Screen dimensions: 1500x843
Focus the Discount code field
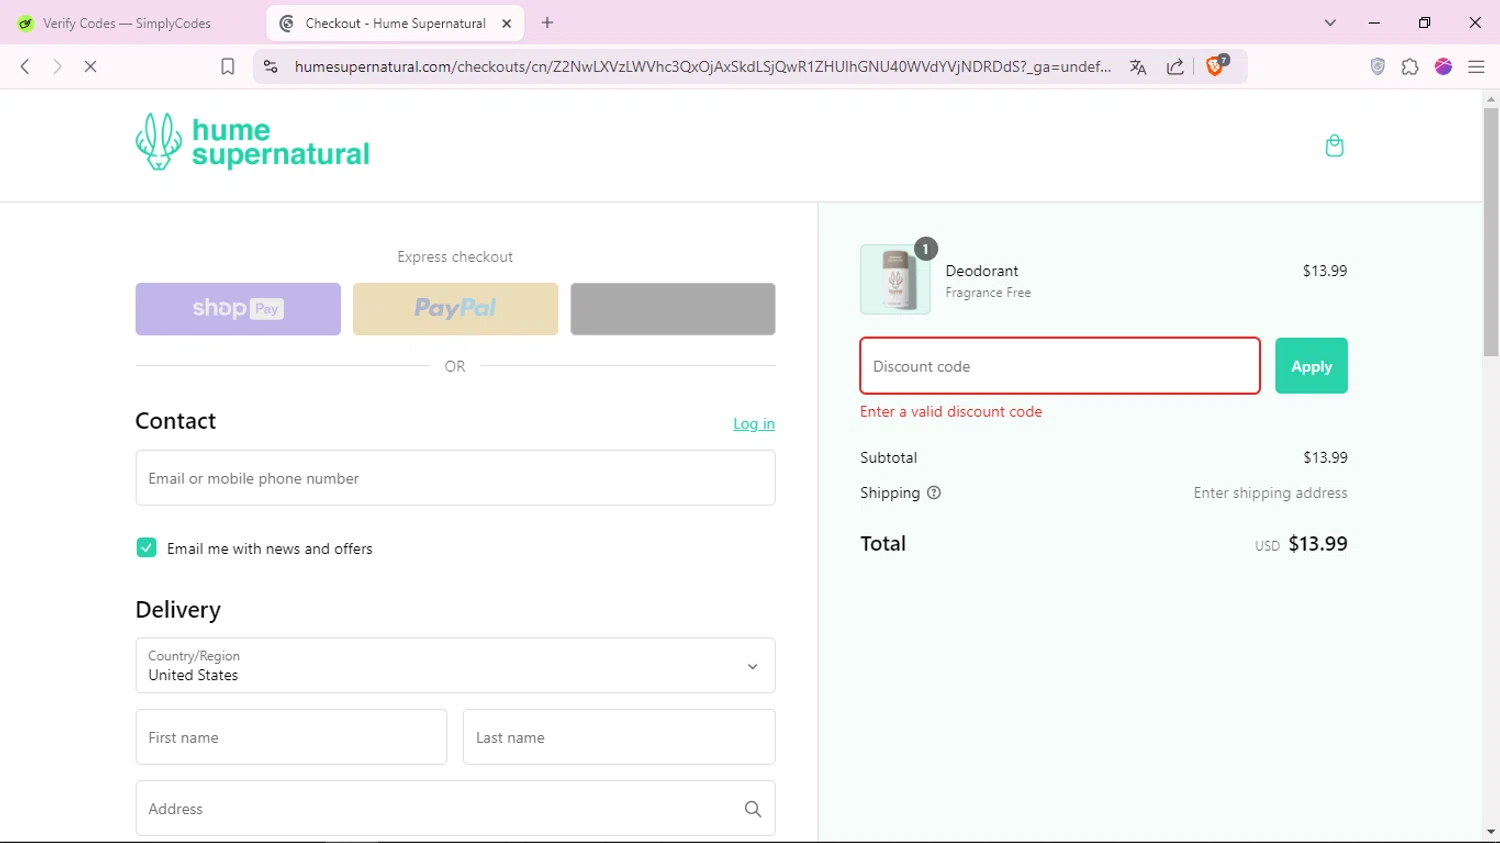pos(1060,366)
